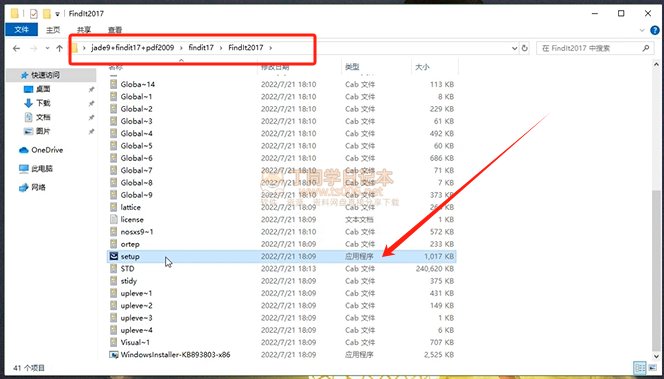Open address bar history dropdown

[515, 48]
